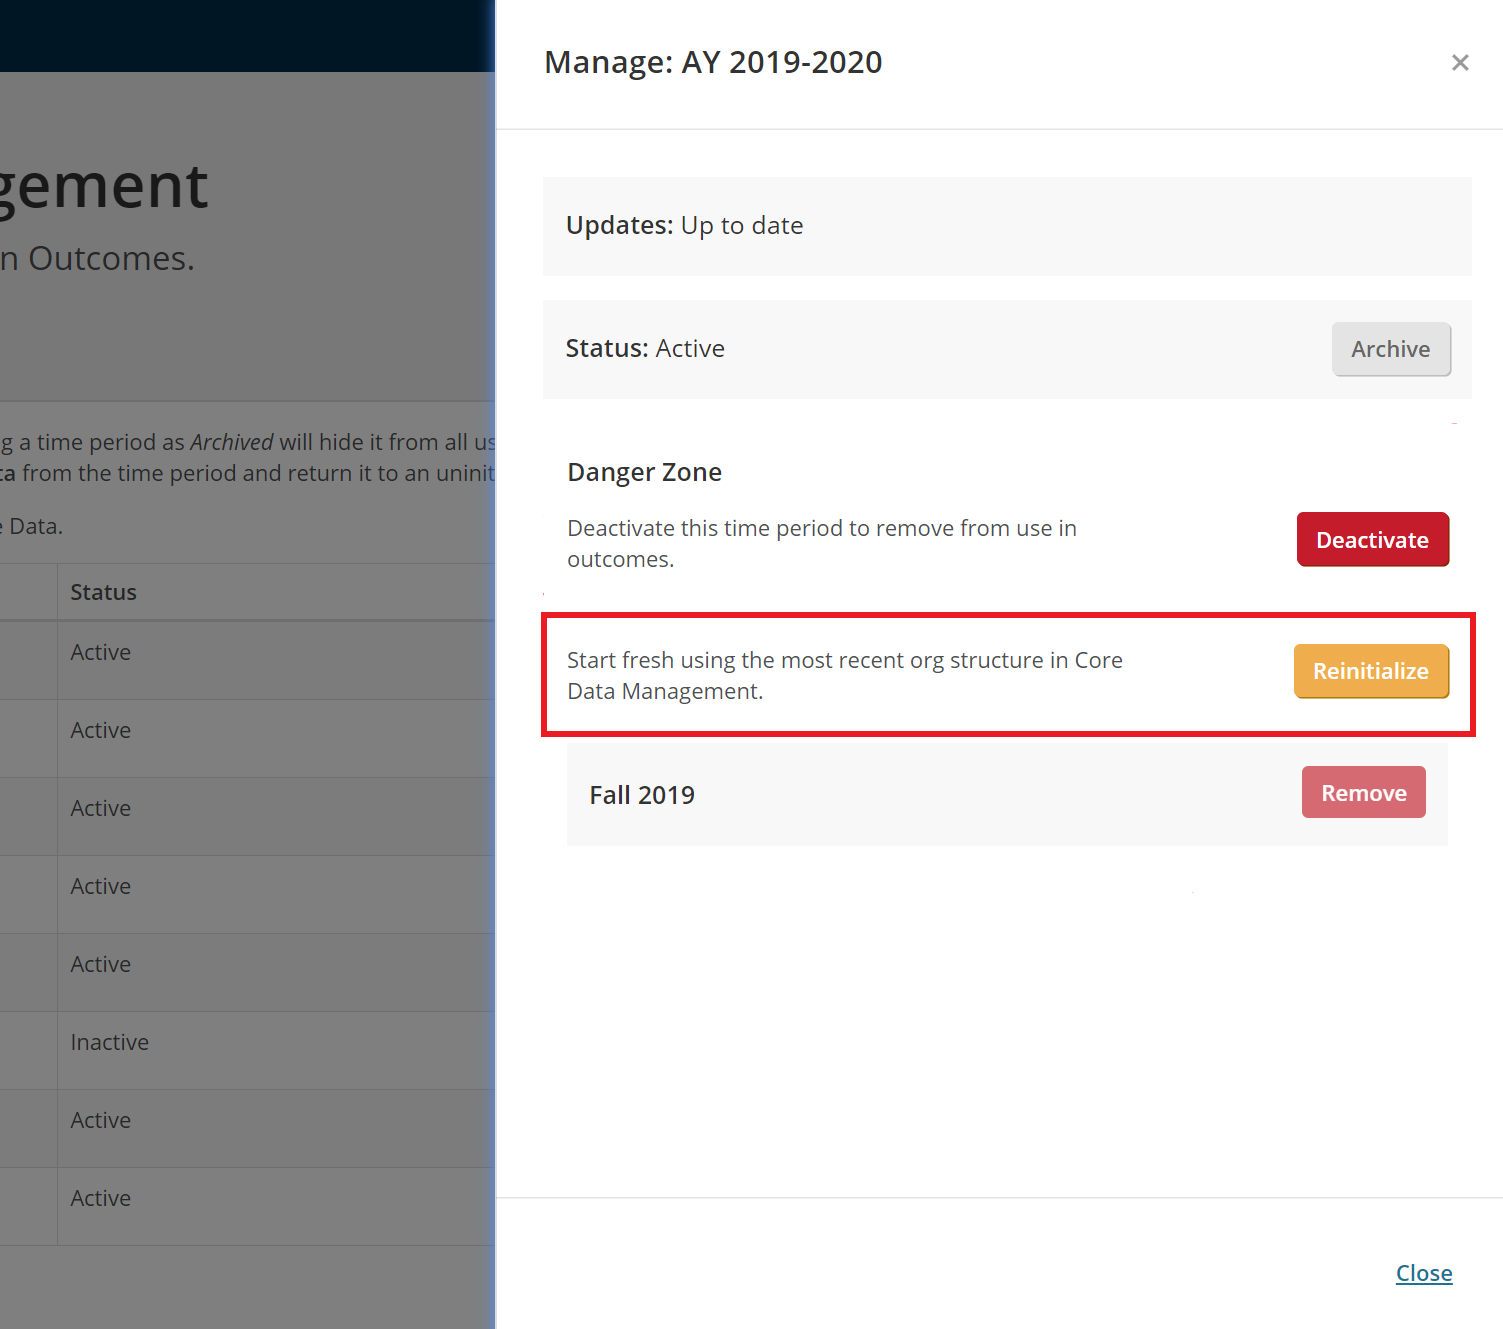
Task: Click the orange Reinitialize button
Action: coord(1370,671)
